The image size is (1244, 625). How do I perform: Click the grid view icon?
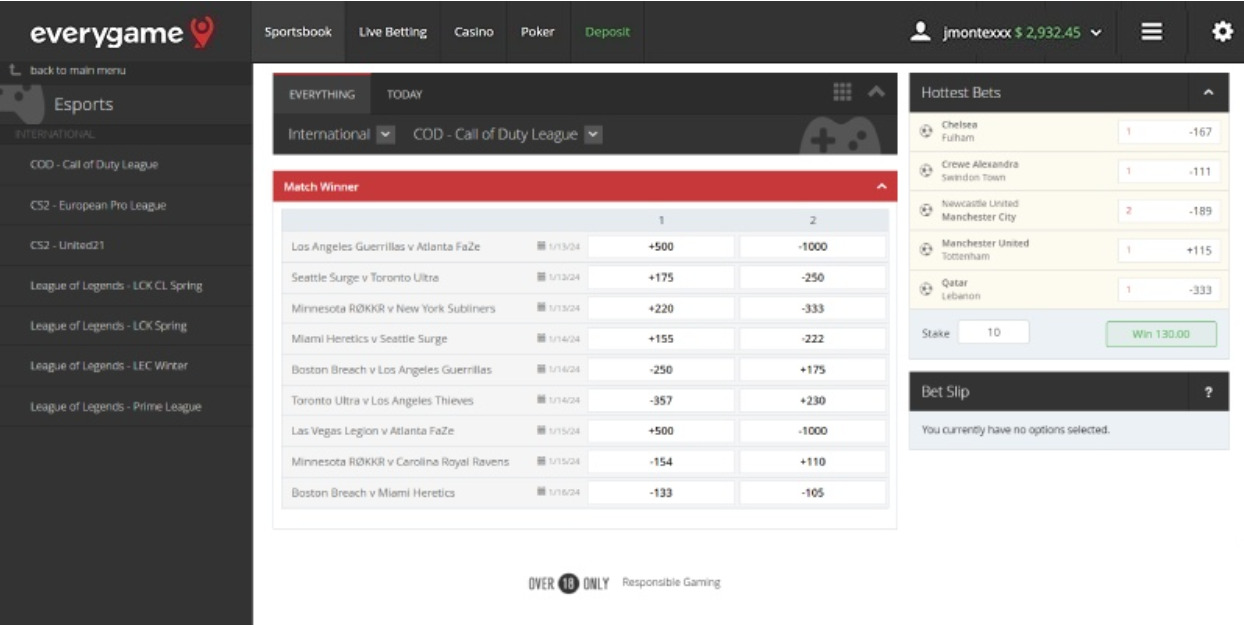tap(842, 92)
